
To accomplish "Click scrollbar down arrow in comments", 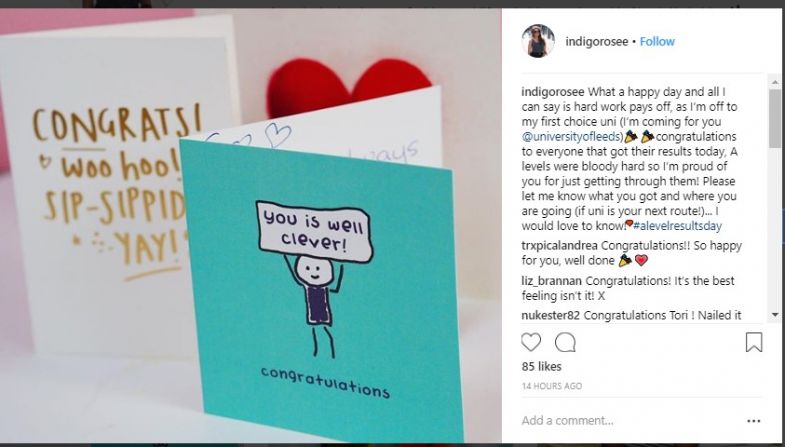I will [775, 315].
